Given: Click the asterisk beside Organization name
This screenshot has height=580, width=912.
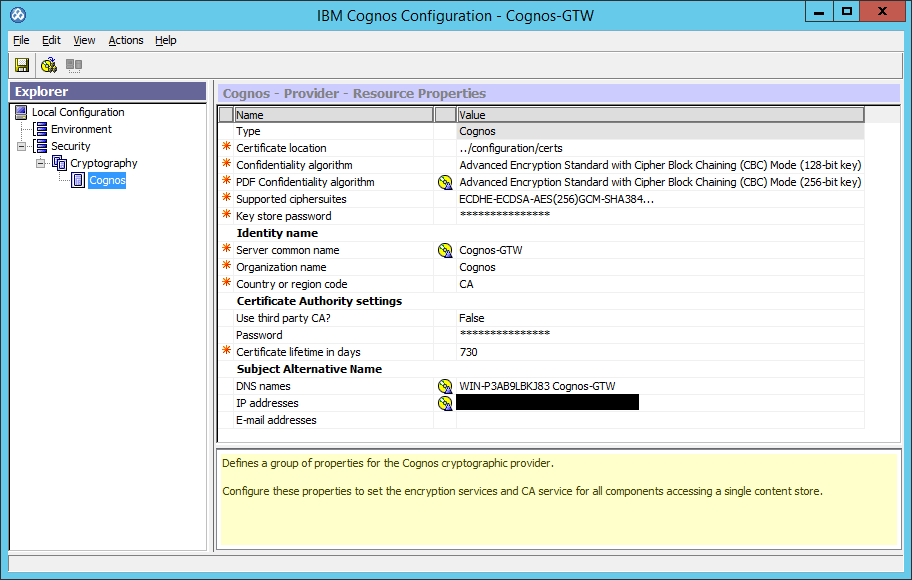Looking at the screenshot, I should point(226,265).
